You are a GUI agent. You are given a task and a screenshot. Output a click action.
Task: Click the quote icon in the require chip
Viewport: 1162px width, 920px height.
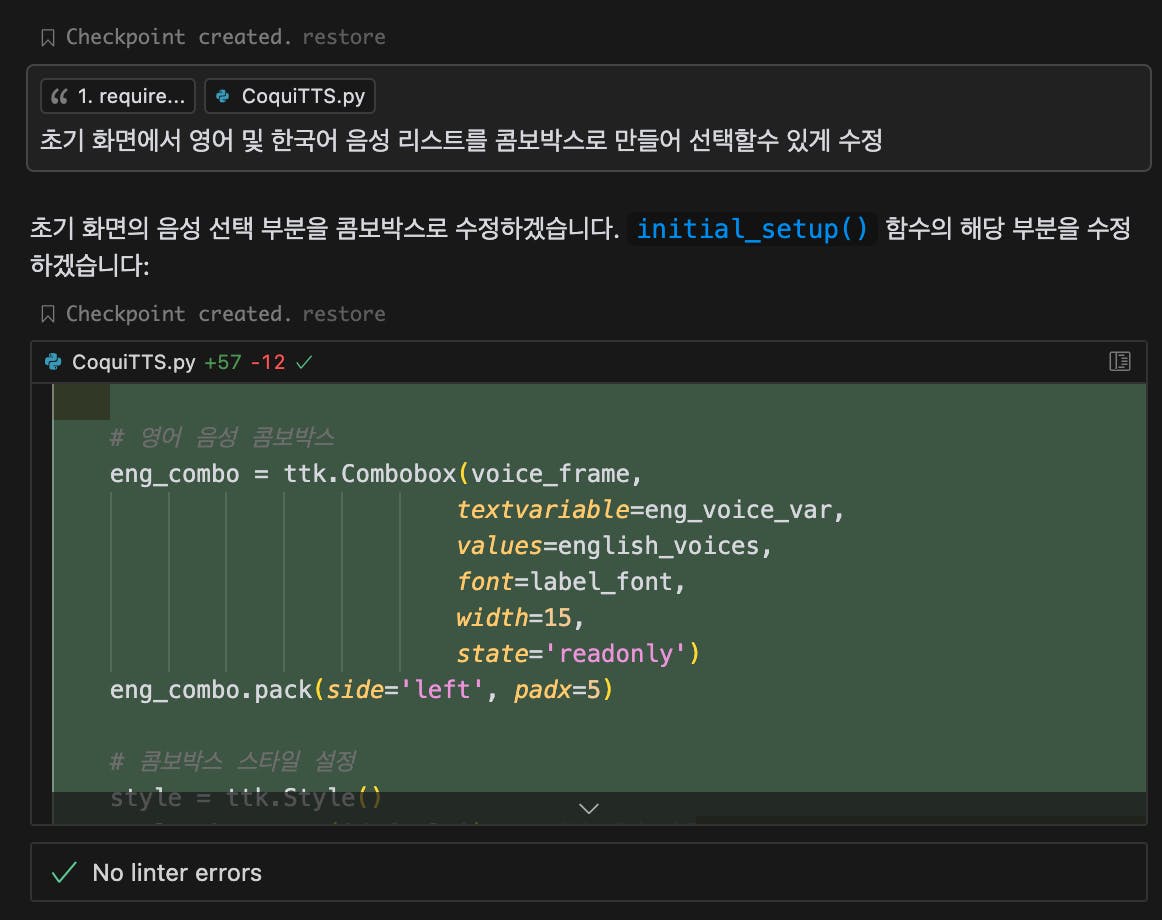coord(59,96)
